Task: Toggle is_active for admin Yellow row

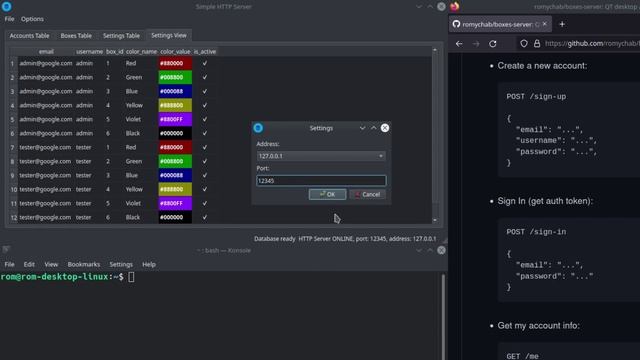Action: (205, 105)
